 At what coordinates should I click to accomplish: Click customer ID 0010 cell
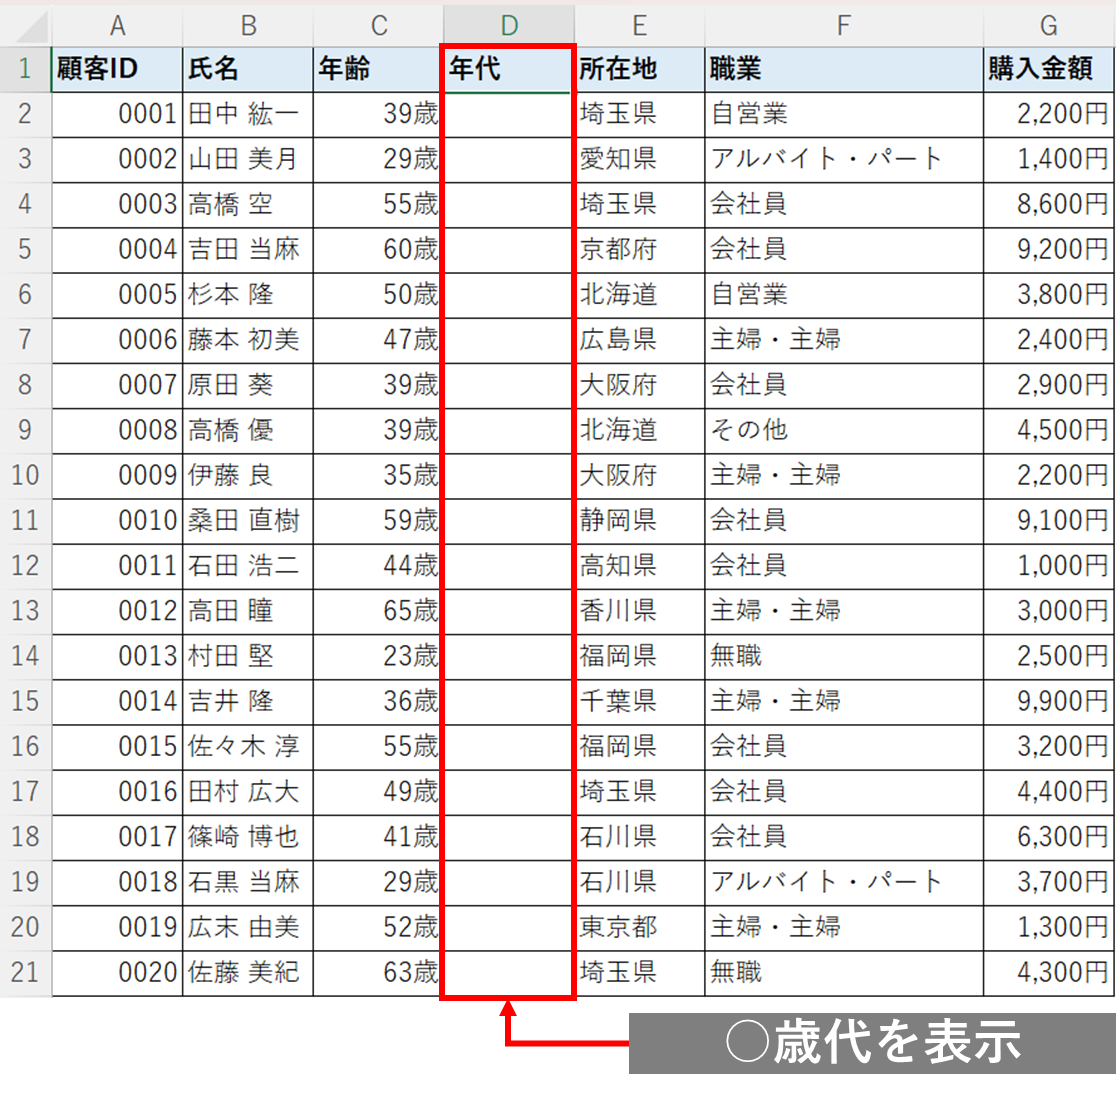tap(117, 521)
